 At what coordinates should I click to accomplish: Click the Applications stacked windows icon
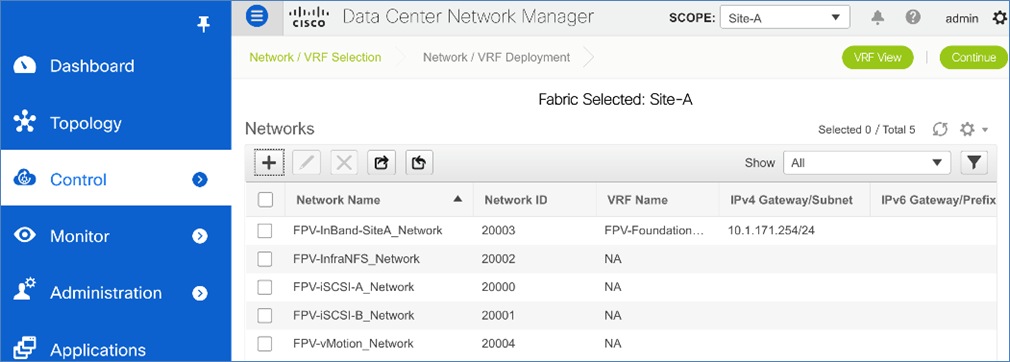(24, 348)
